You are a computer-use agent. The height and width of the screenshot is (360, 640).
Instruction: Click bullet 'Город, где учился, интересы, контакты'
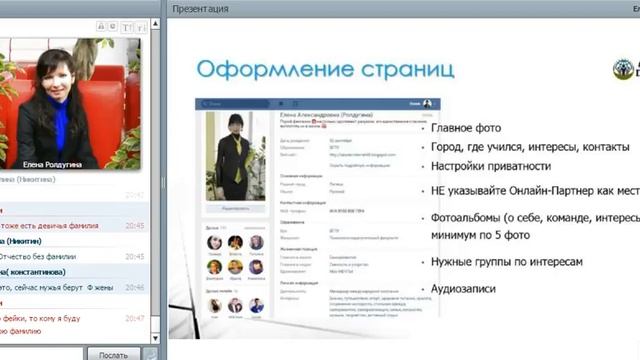(x=530, y=147)
